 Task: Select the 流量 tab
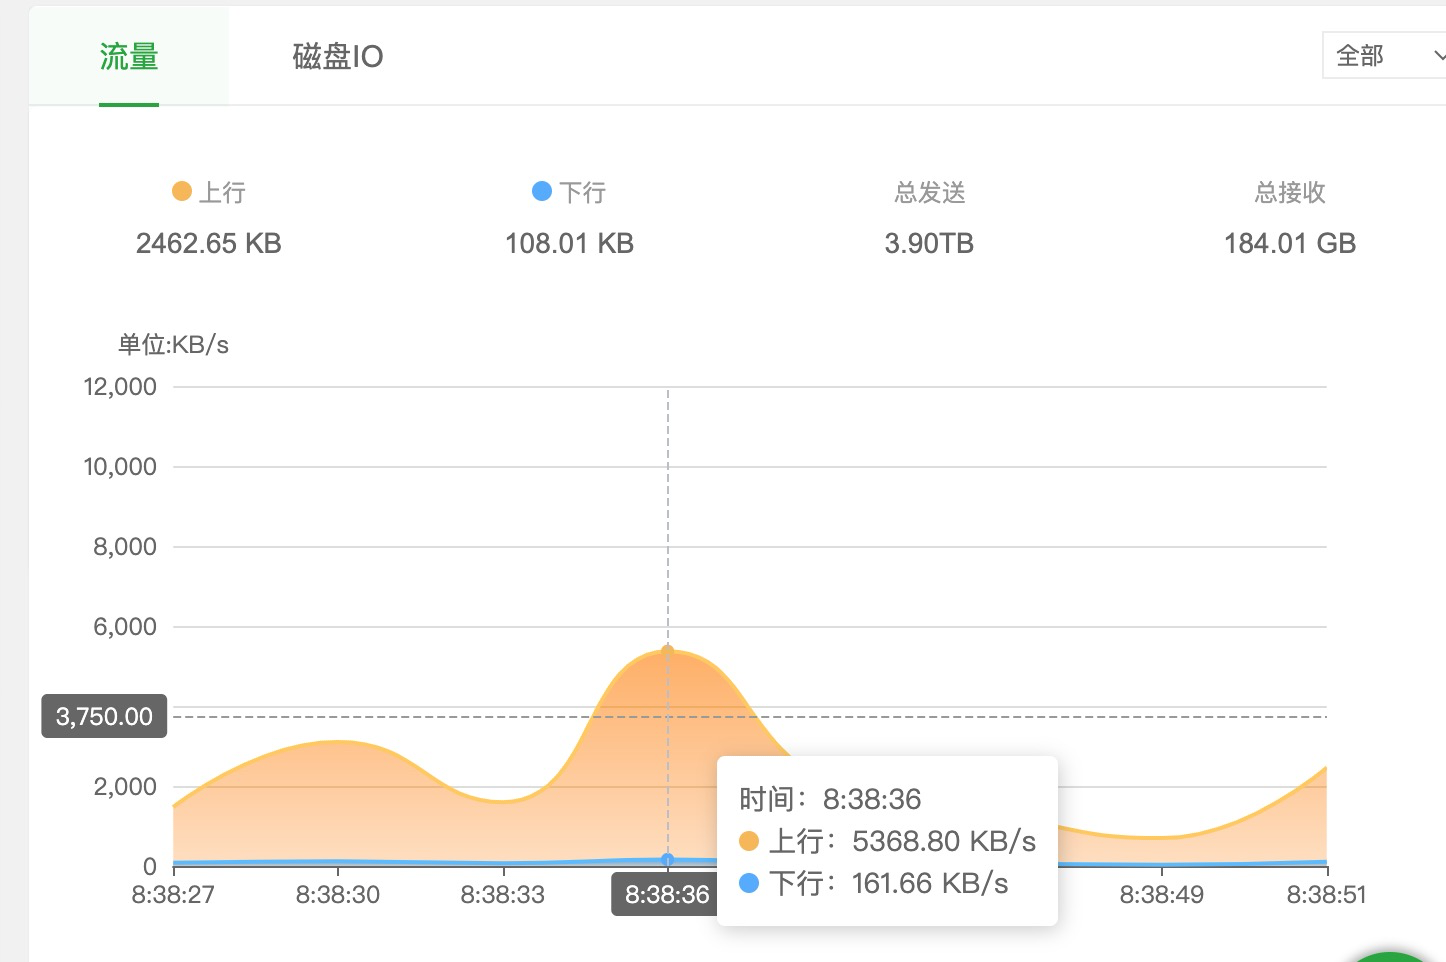pos(128,58)
